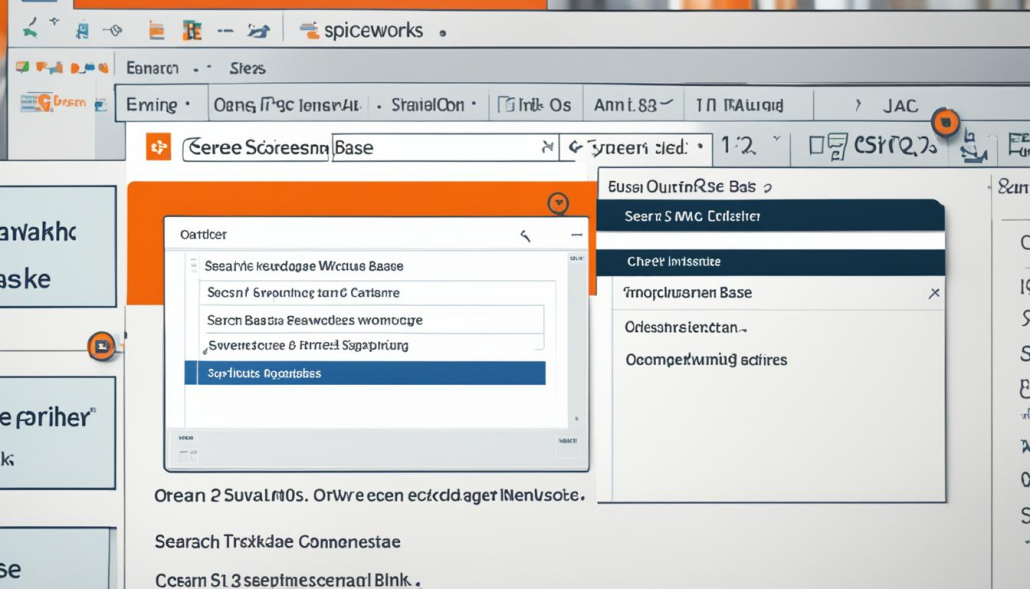Select the Soveretscuee 8 Rrned Sgapiriurg row
Image resolution: width=1030 pixels, height=589 pixels.
coord(371,345)
